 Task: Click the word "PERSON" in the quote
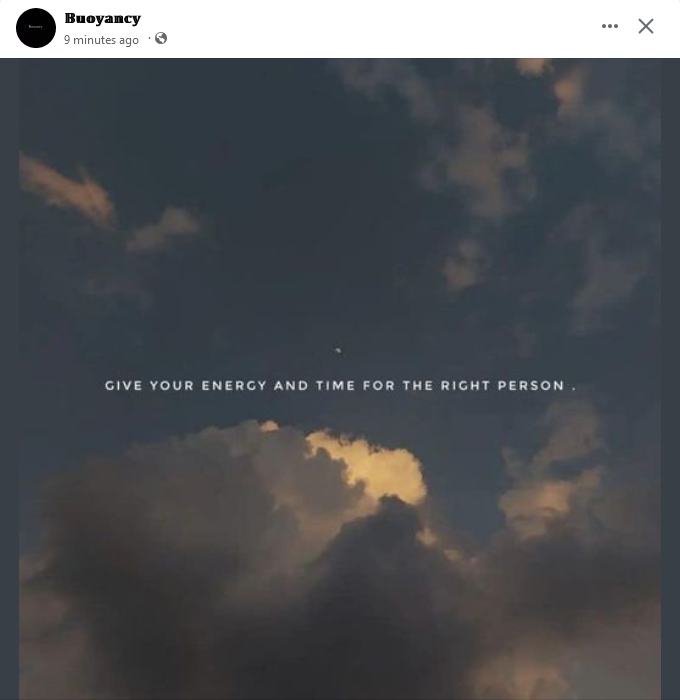[x=531, y=386]
